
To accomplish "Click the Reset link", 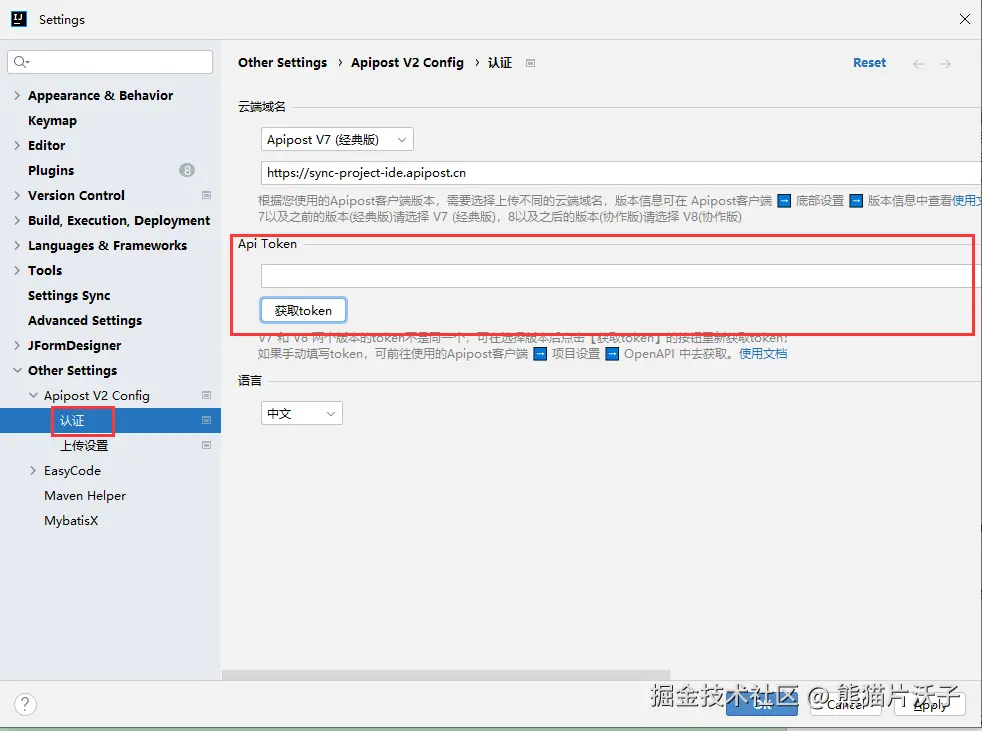I will pyautogui.click(x=869, y=63).
